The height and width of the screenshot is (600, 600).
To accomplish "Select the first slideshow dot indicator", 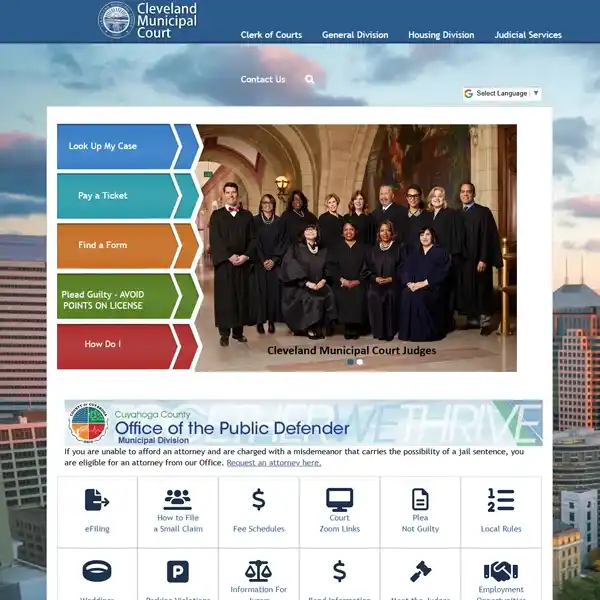I will [350, 362].
